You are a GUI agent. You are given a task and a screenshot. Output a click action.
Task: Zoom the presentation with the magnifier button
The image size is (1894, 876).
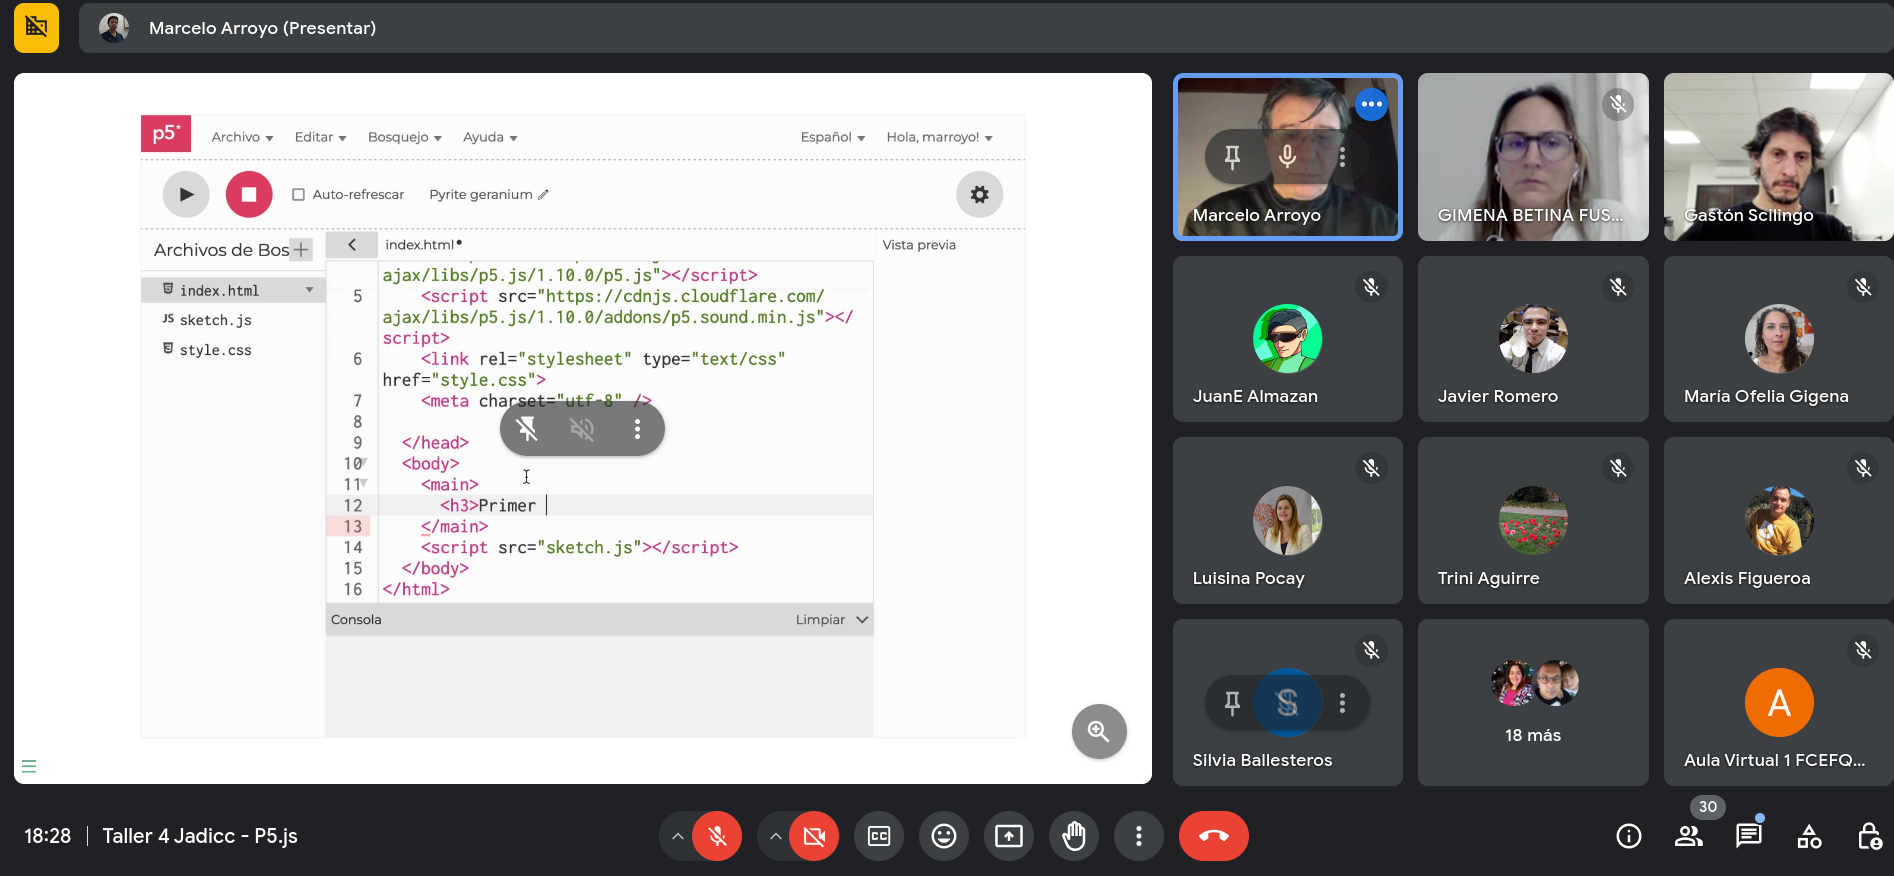click(1099, 731)
